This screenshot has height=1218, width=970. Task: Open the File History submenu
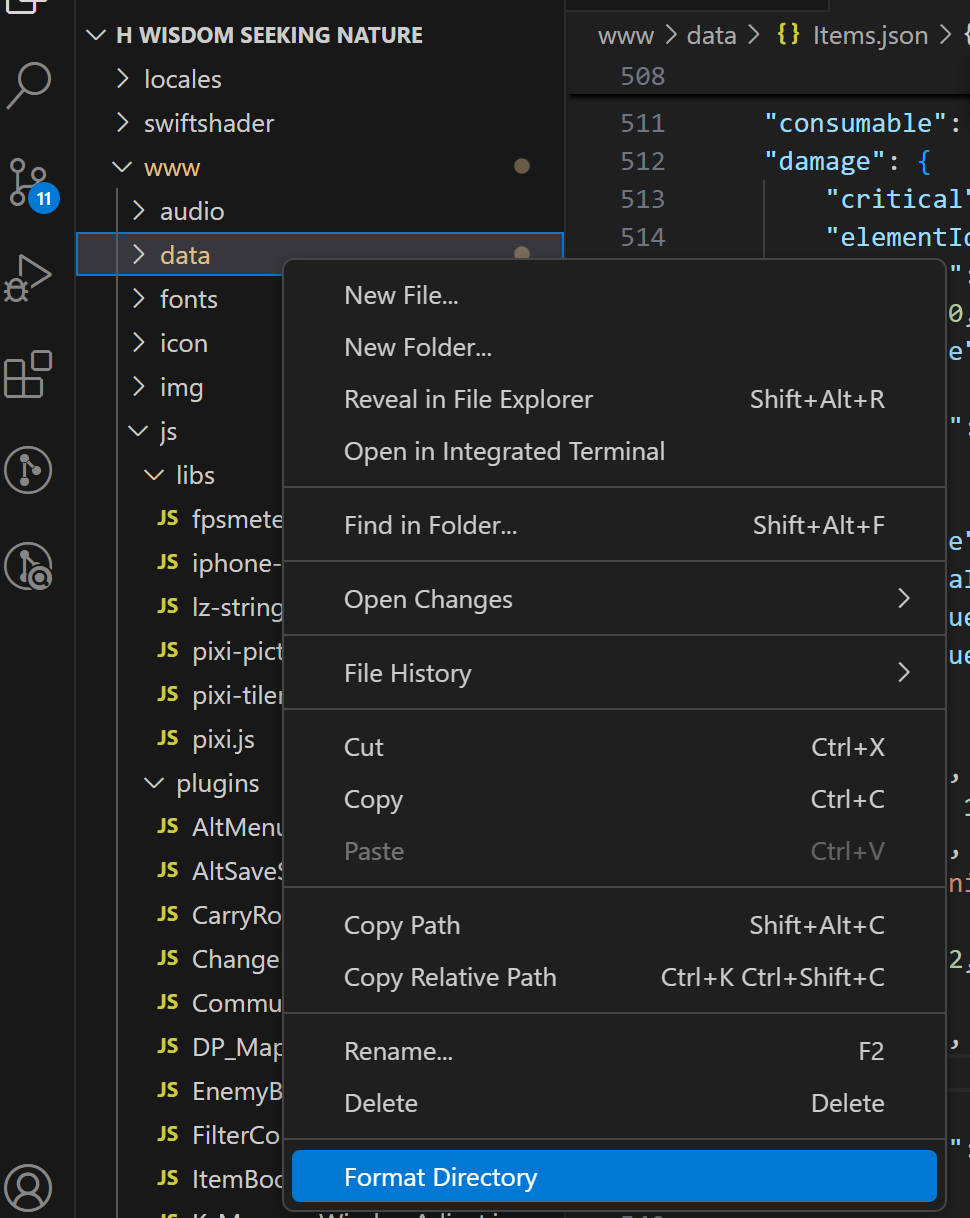pyautogui.click(x=614, y=673)
